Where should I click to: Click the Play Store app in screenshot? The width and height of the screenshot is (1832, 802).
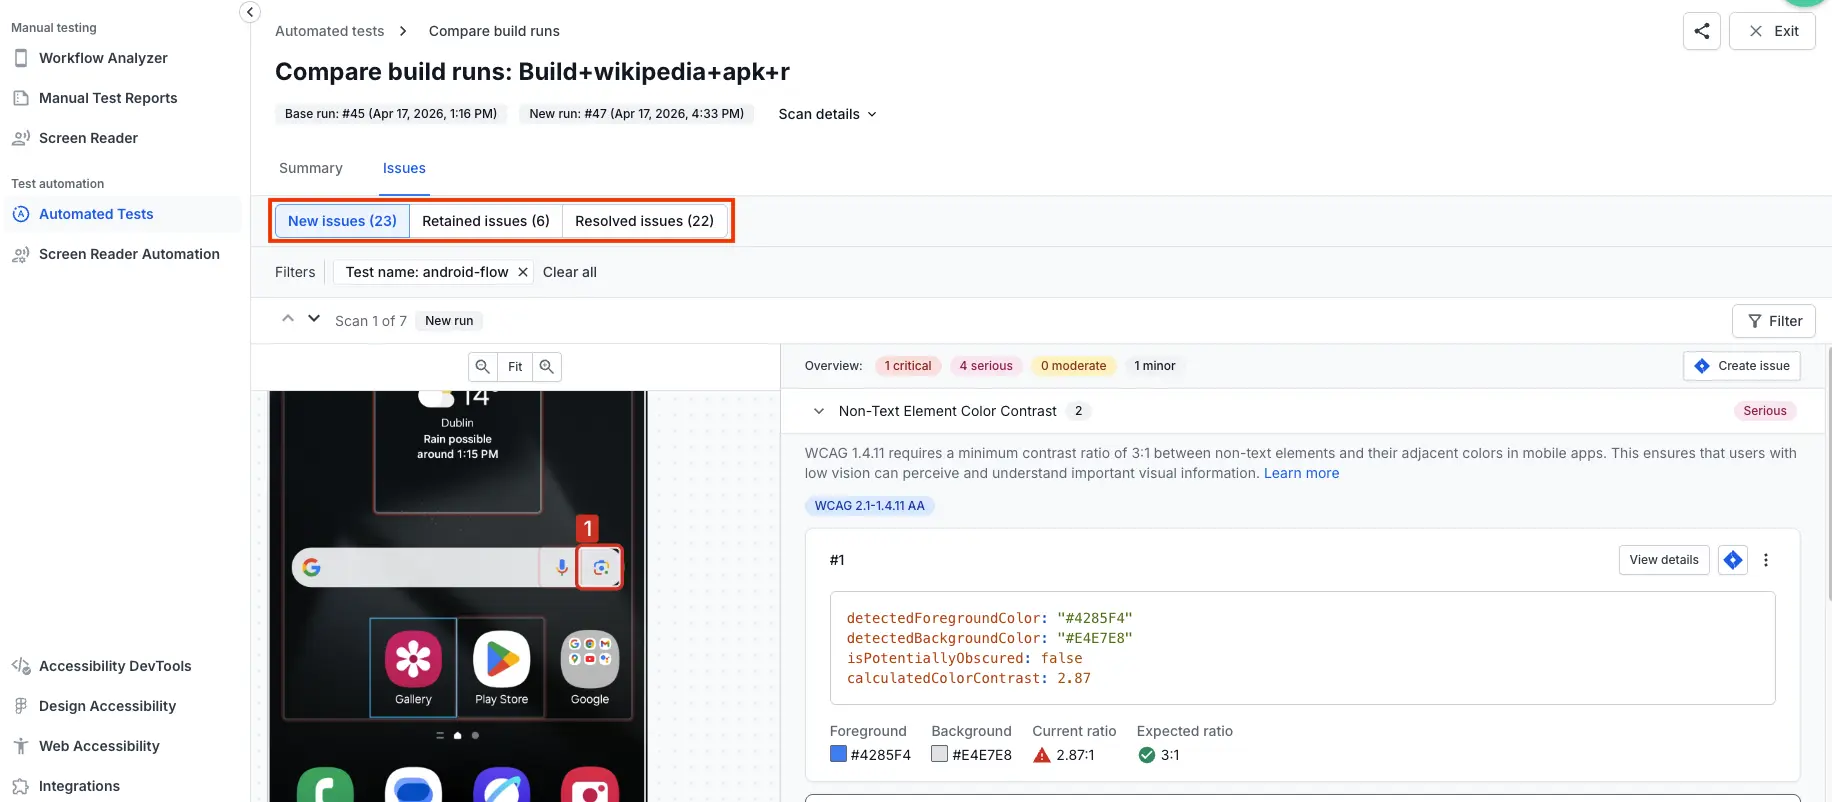tap(501, 667)
